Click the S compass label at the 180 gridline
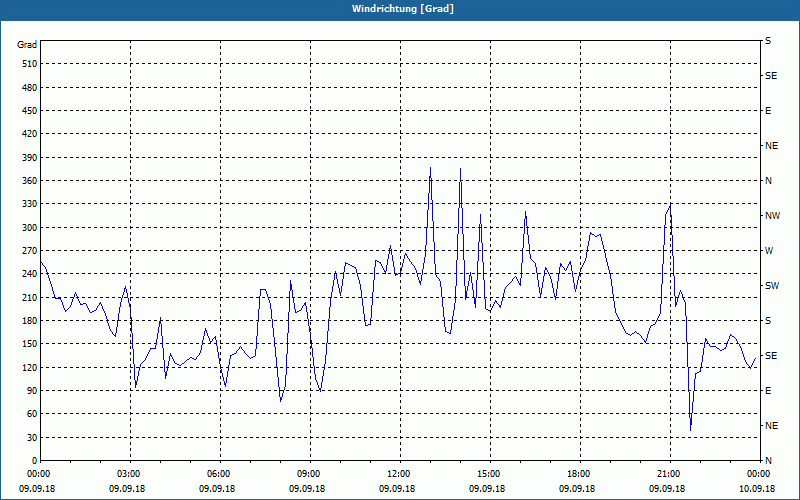800x500 pixels. point(768,321)
